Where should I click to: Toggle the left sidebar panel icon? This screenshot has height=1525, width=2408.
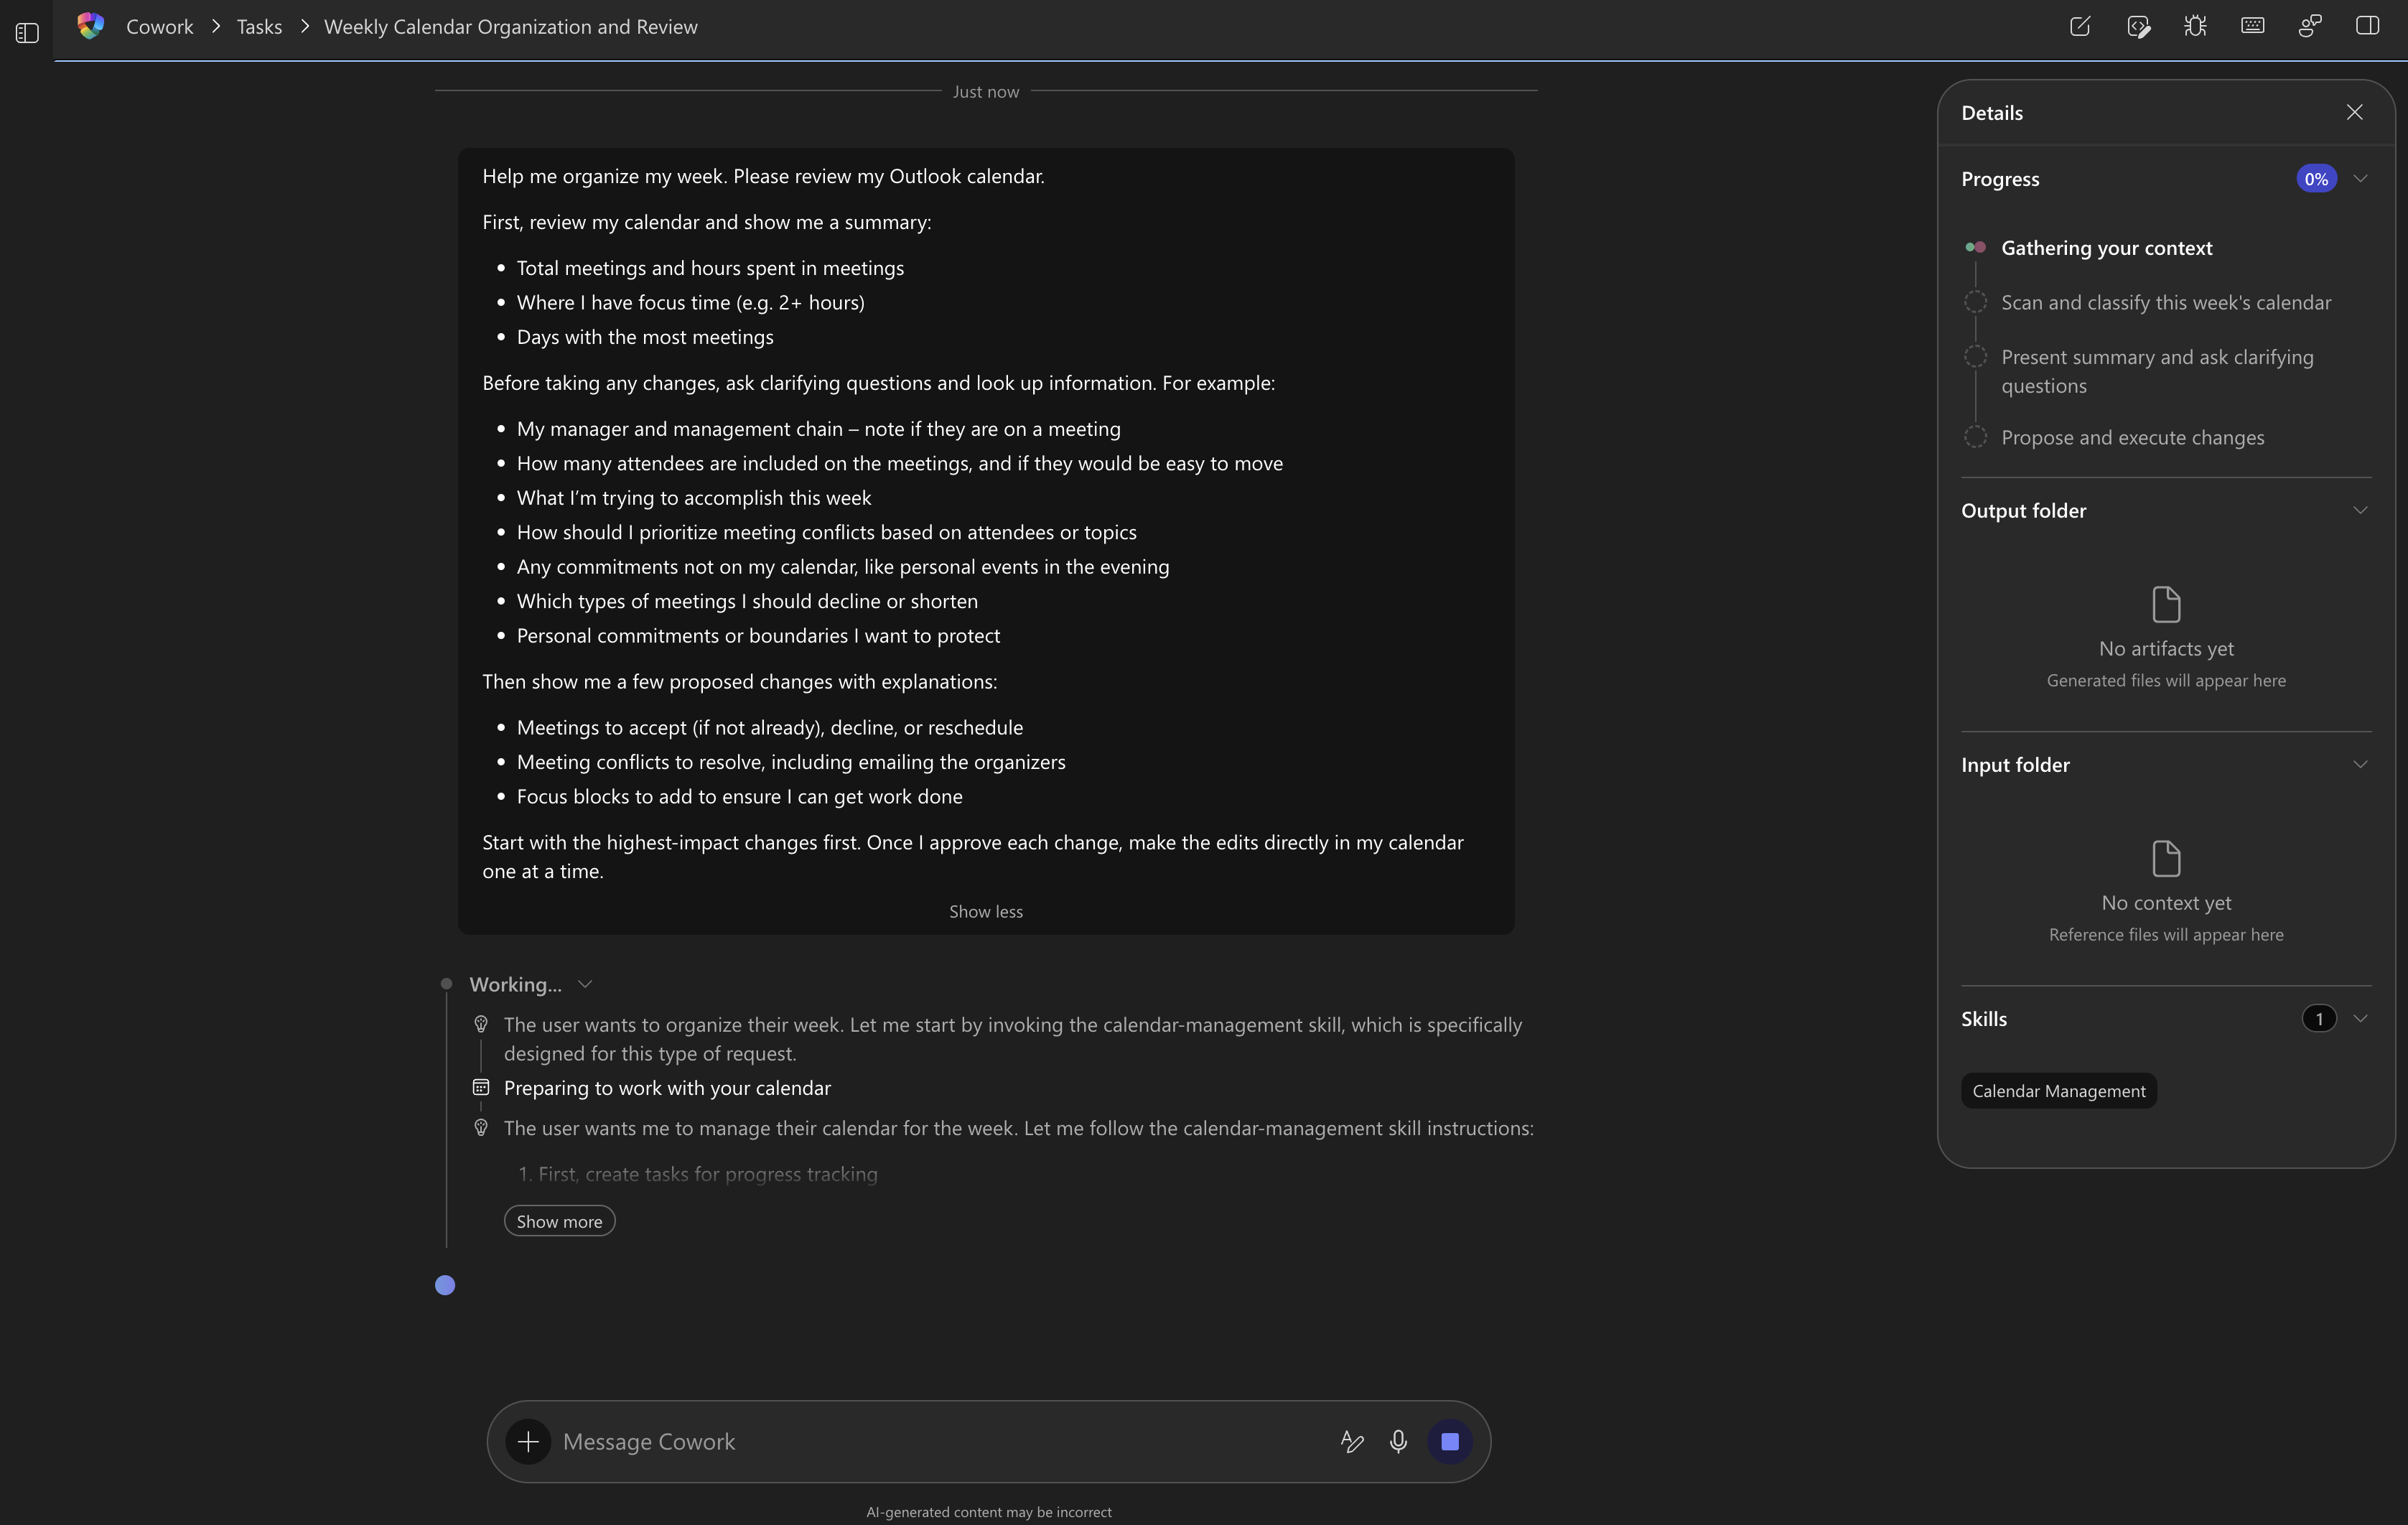click(x=27, y=33)
